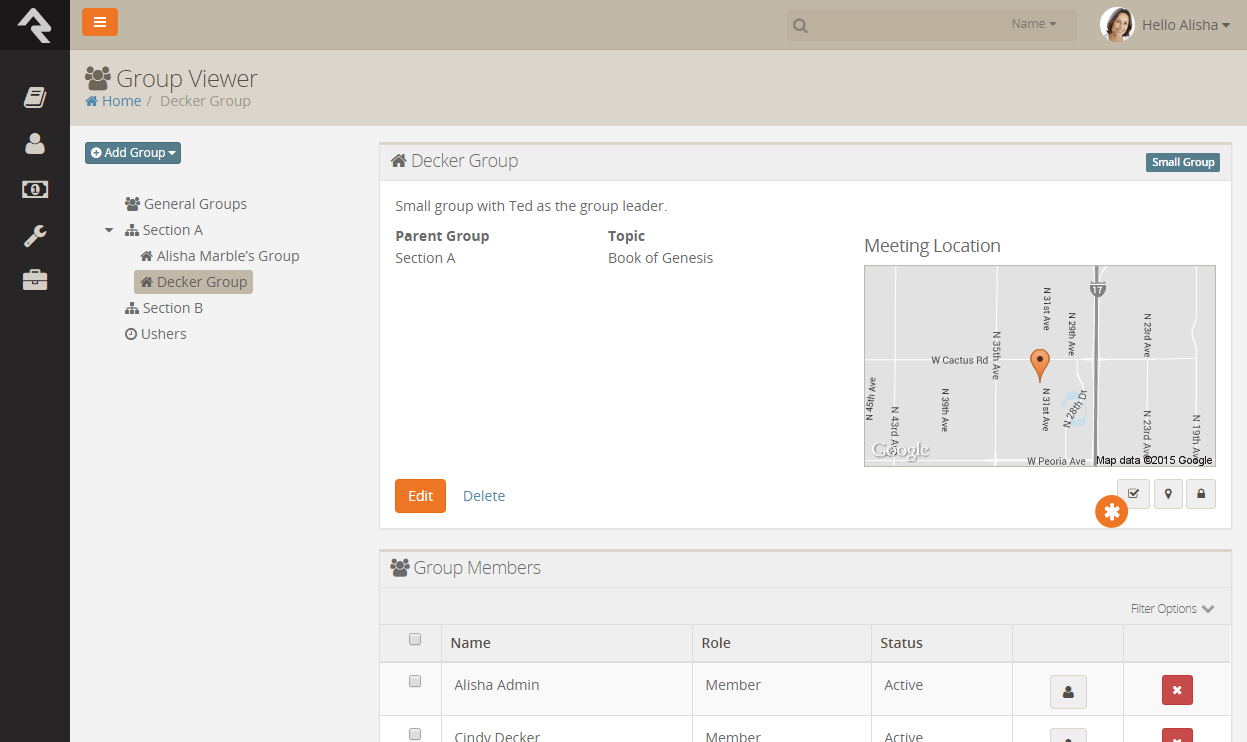Check the checkbox for Alisha Admin
Image resolution: width=1247 pixels, height=742 pixels.
tap(415, 682)
